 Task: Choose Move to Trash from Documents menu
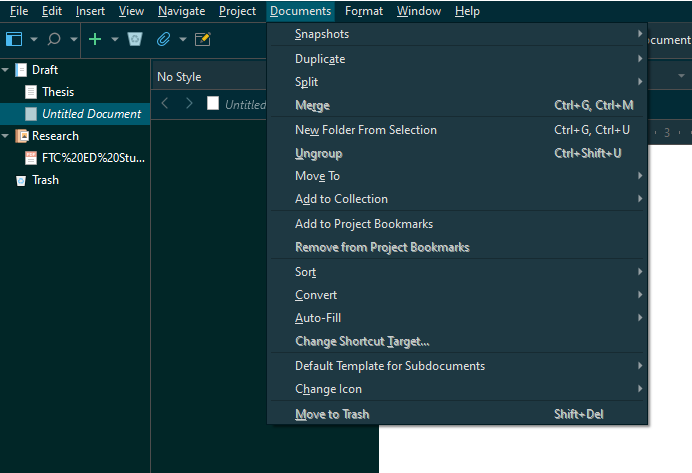click(332, 414)
